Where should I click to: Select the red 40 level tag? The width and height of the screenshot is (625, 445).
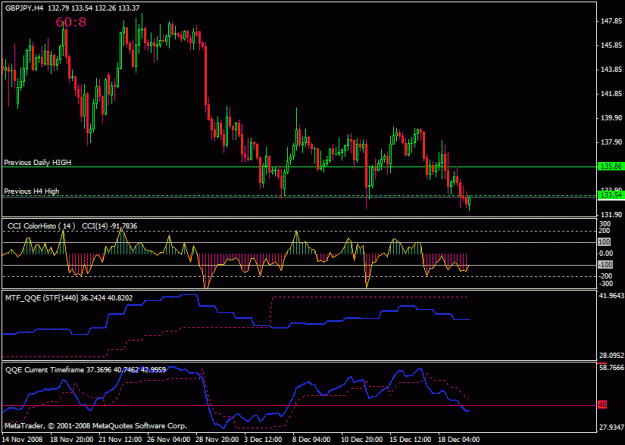pos(603,405)
